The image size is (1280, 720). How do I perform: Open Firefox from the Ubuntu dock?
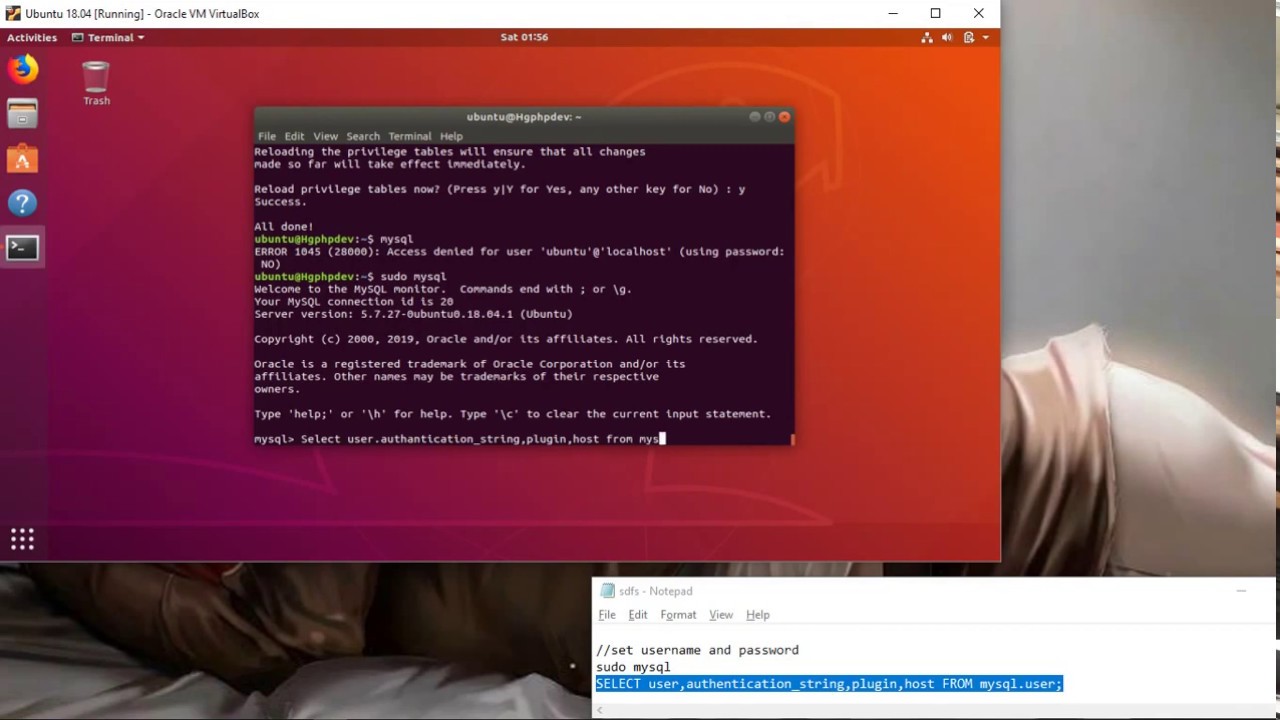22,69
